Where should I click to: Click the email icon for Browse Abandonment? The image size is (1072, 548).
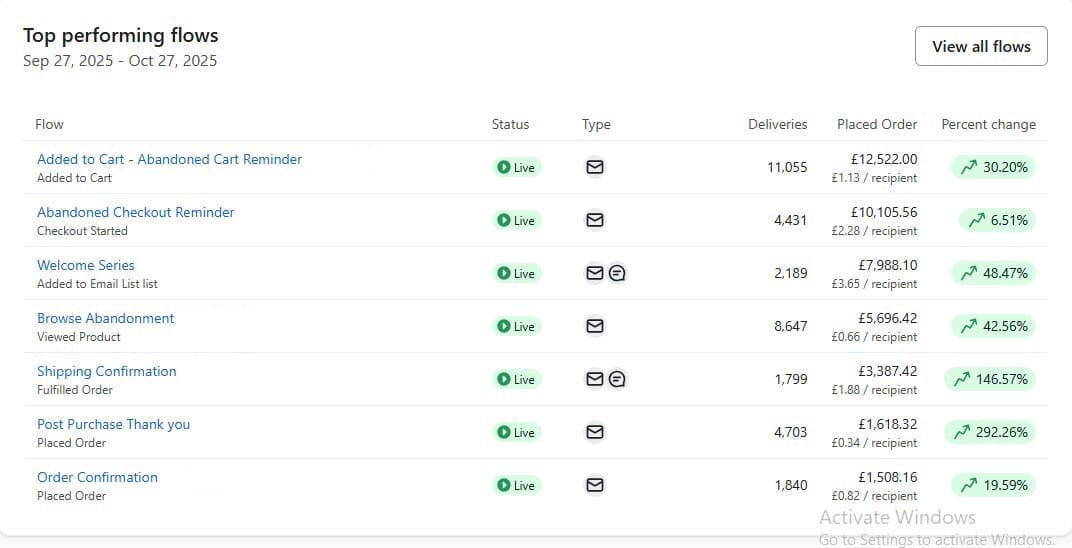[x=595, y=326]
